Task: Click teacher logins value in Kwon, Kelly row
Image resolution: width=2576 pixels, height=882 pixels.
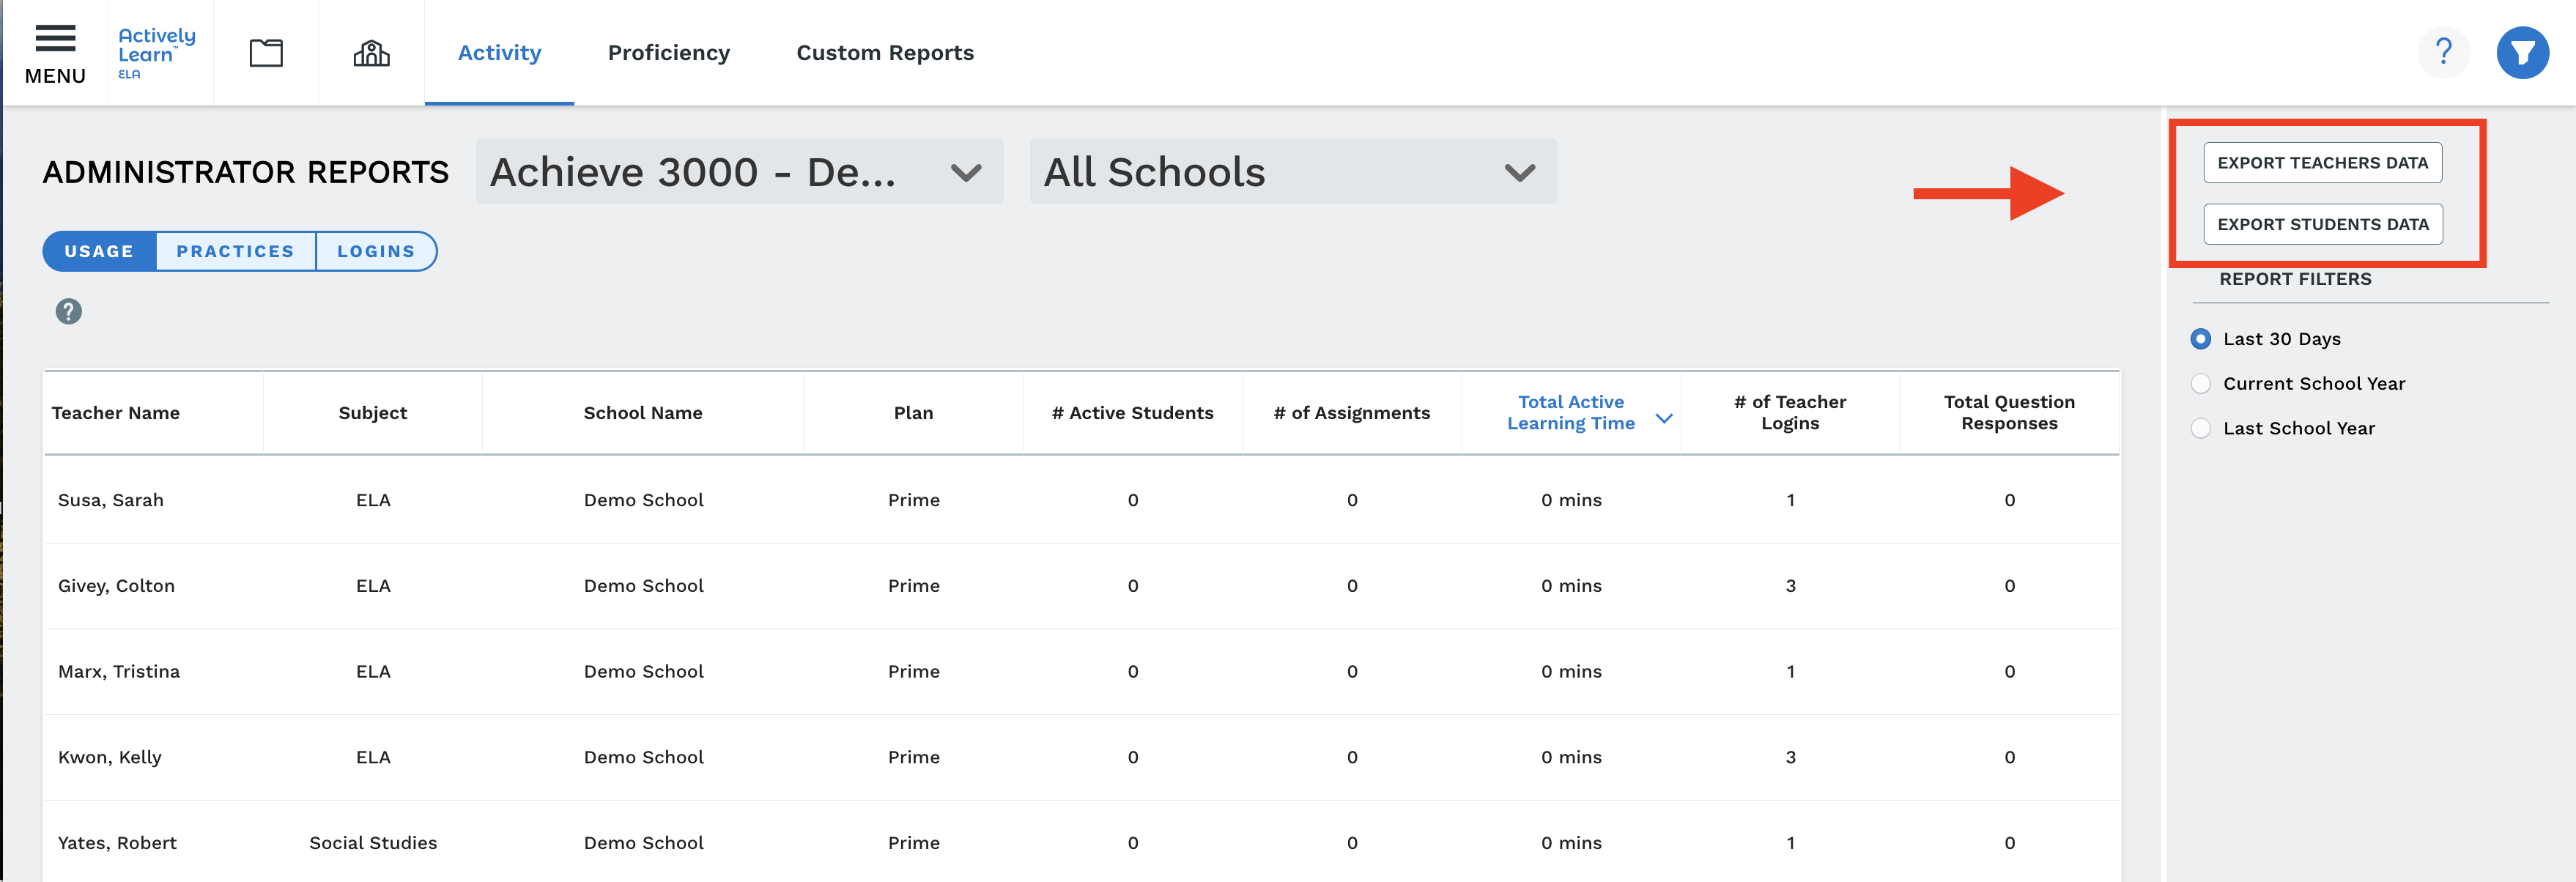Action: pos(1790,757)
